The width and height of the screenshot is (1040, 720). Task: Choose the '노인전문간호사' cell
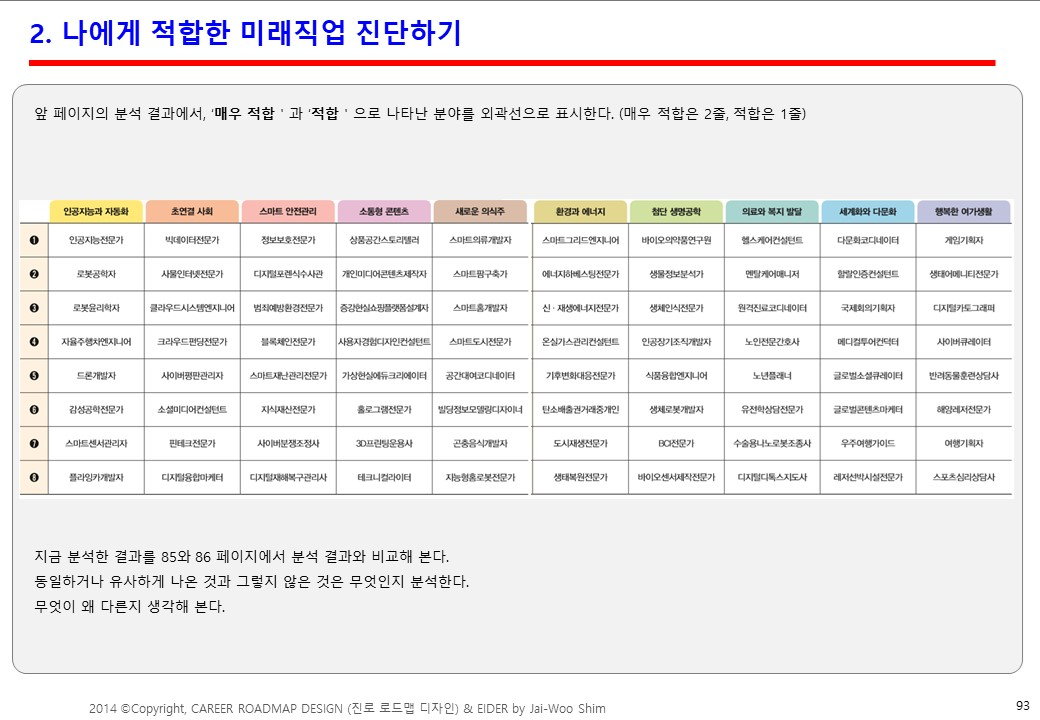772,341
